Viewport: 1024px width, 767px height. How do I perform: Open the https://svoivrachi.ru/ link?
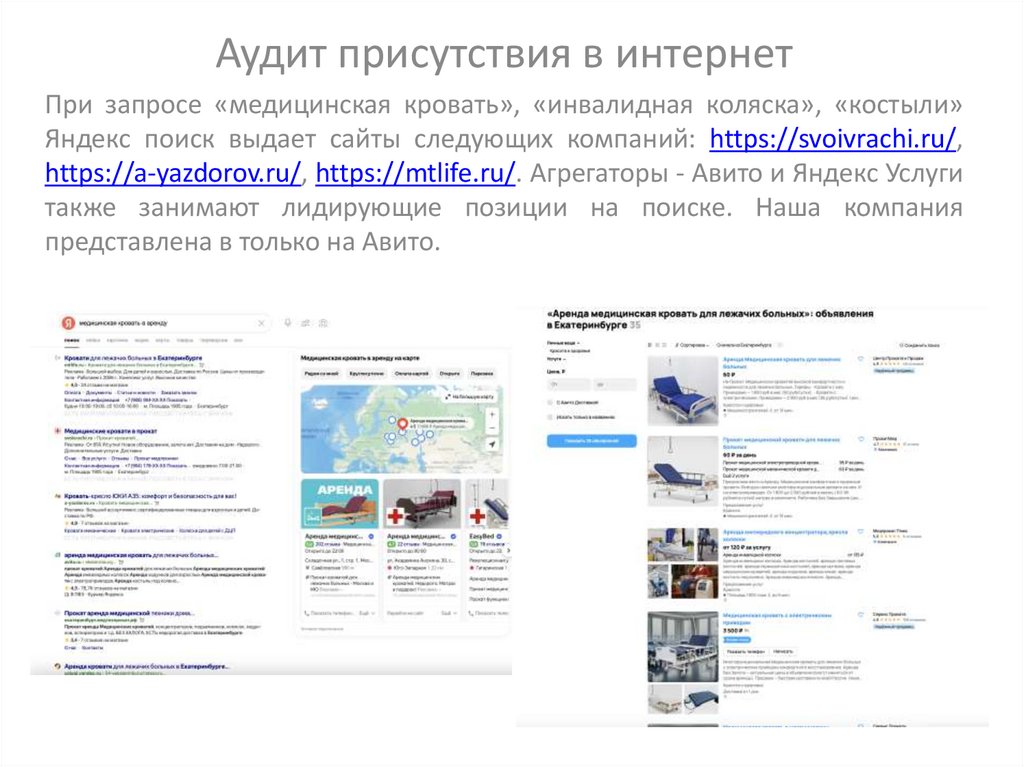coord(833,139)
